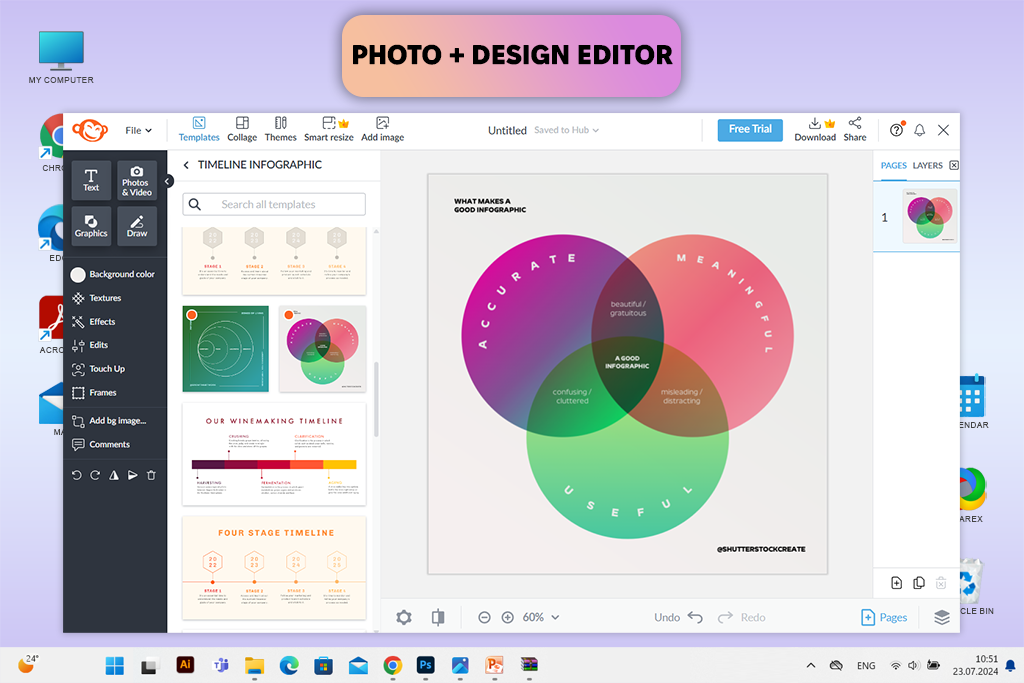Click the Undo button
The height and width of the screenshot is (683, 1024).
coord(679,617)
